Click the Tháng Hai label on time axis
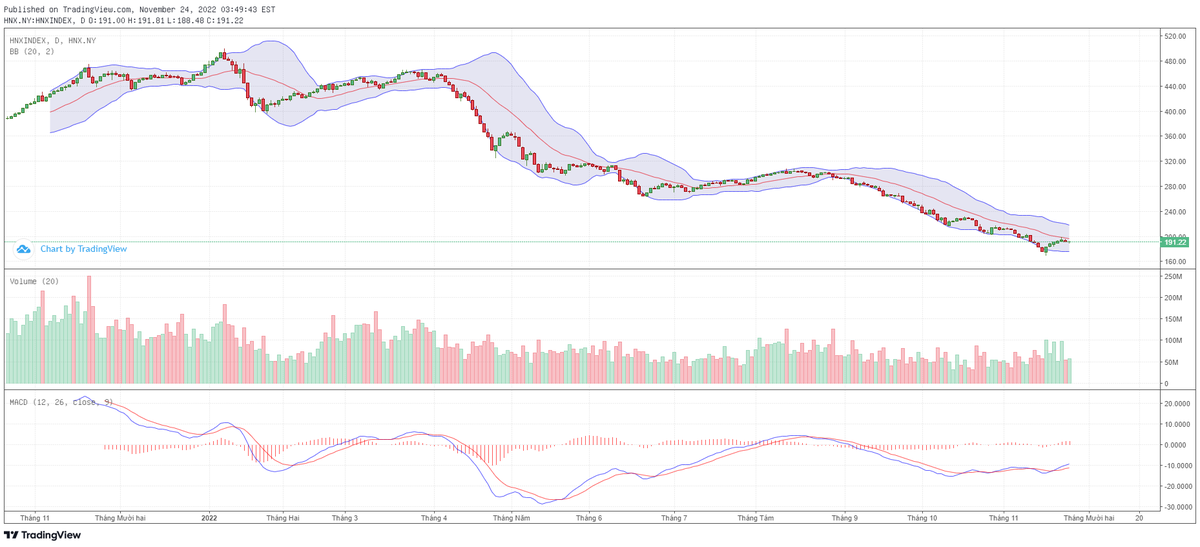This screenshot has width=1200, height=547. coord(283,518)
